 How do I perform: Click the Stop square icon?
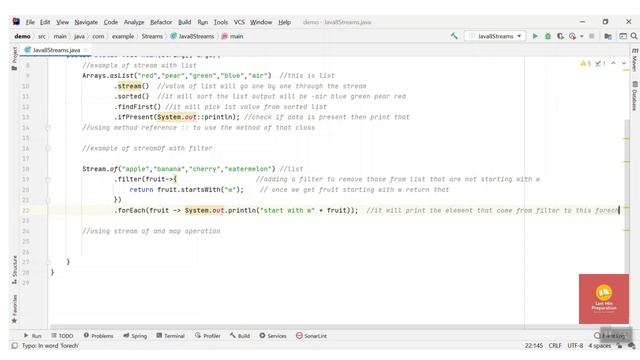pyautogui.click(x=591, y=36)
